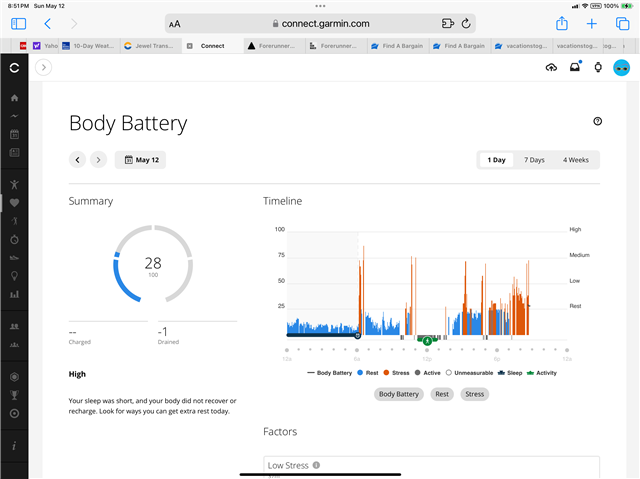Viewport: 640px width, 479px height.
Task: Open the Badges trophy icon in sidebar
Action: (x=14, y=394)
